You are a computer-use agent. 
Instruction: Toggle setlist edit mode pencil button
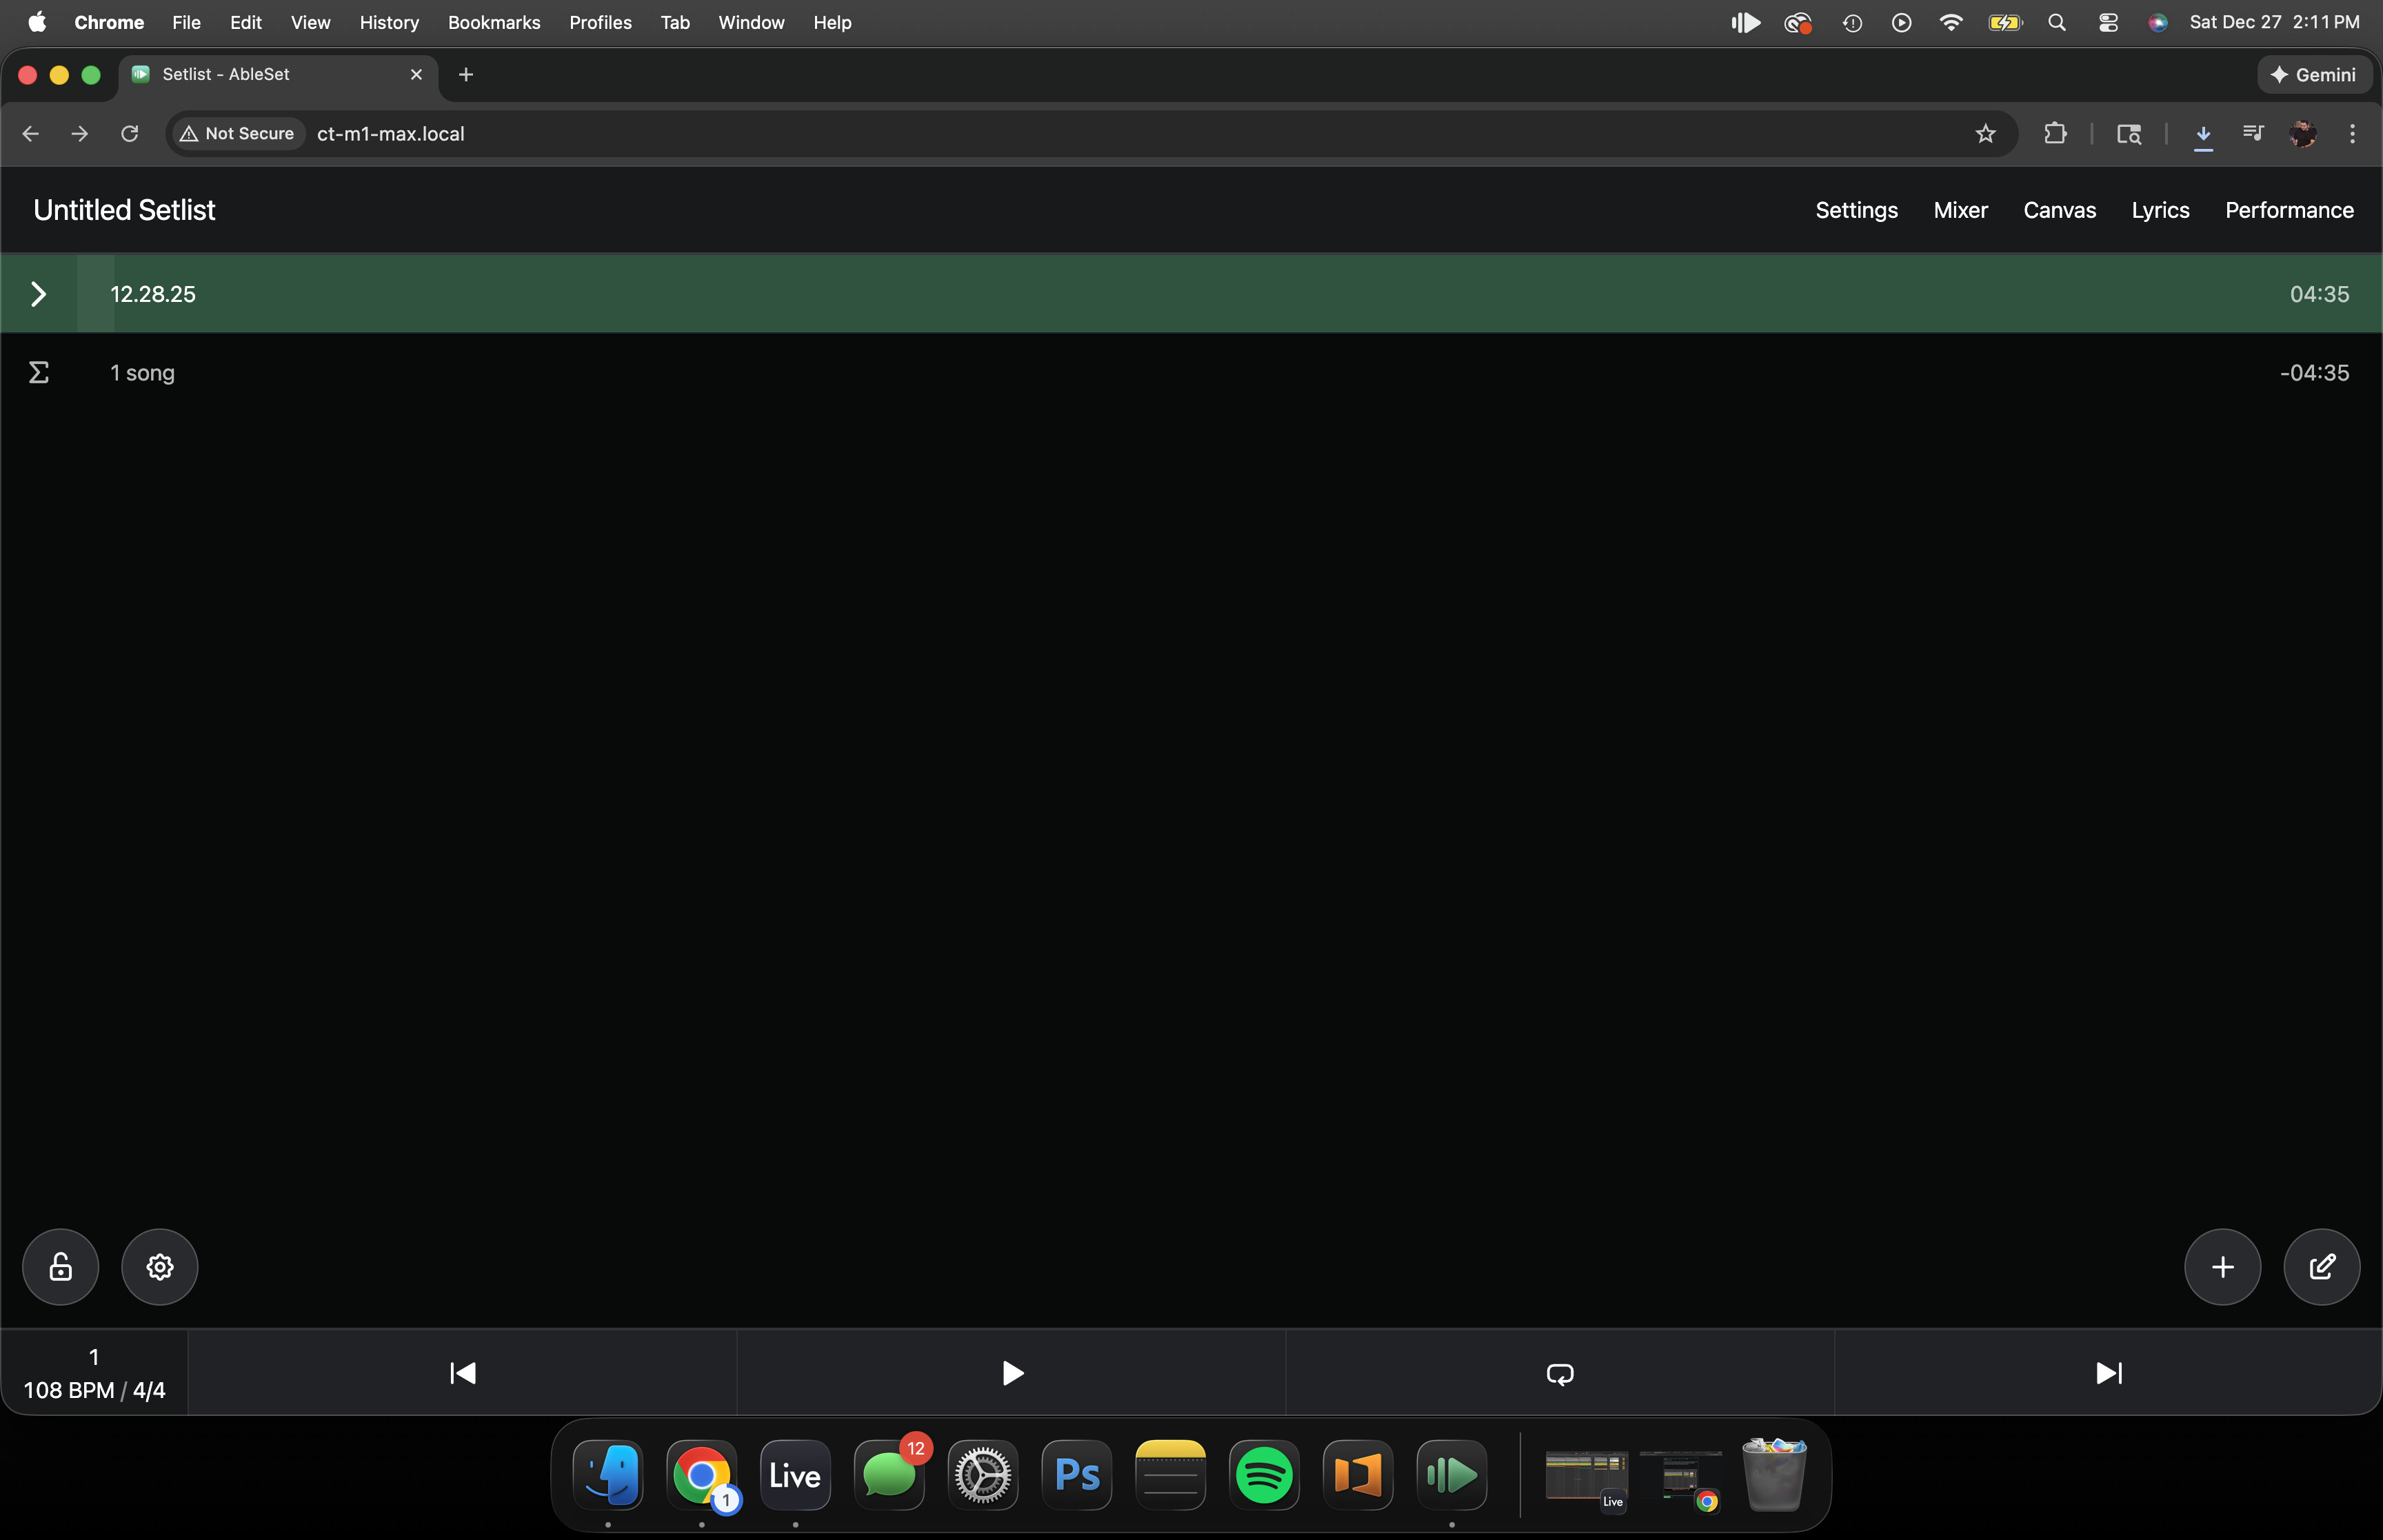coord(2321,1267)
